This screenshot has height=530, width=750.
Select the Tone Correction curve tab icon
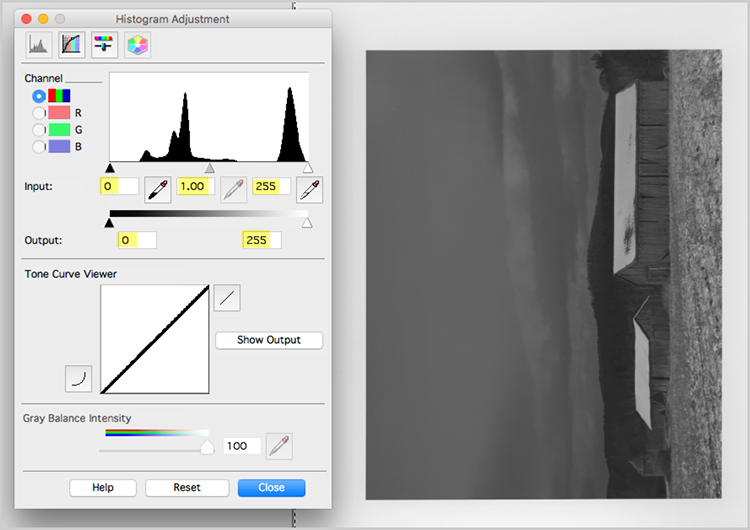[x=71, y=44]
